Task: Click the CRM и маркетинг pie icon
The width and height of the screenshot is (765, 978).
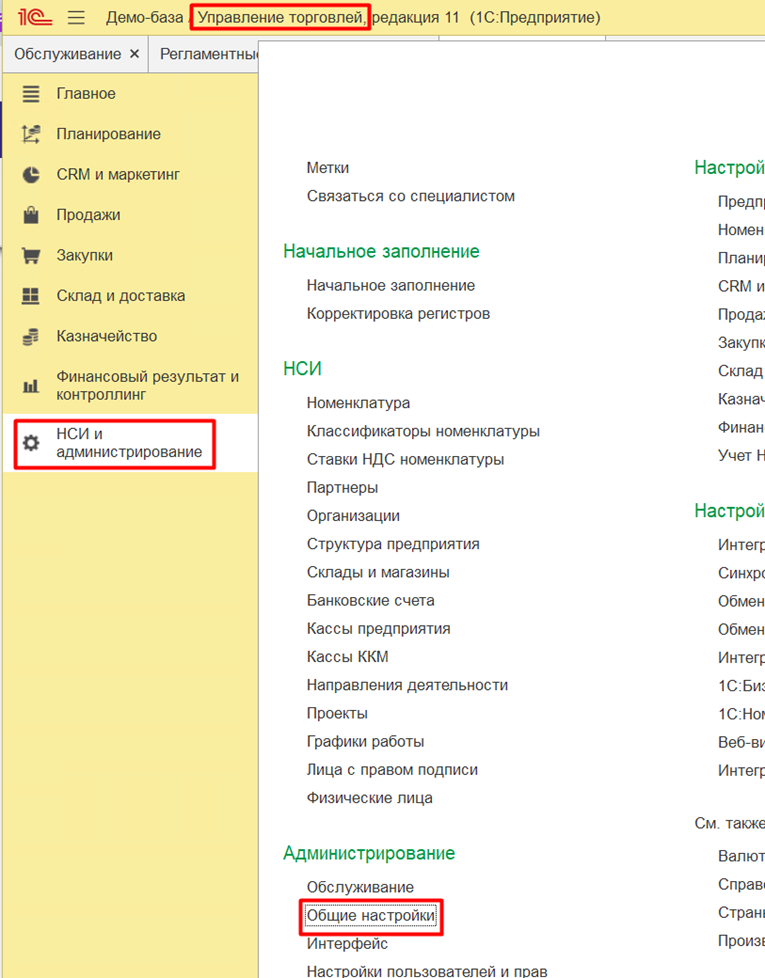Action: pyautogui.click(x=31, y=175)
